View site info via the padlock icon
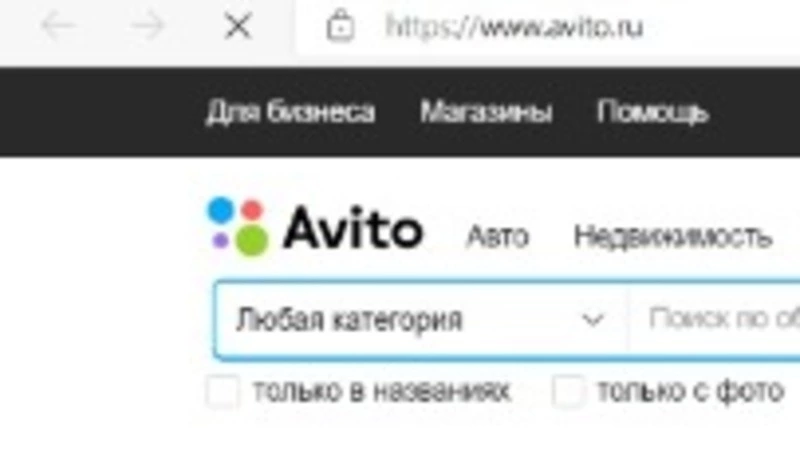800x449 pixels. [340, 26]
